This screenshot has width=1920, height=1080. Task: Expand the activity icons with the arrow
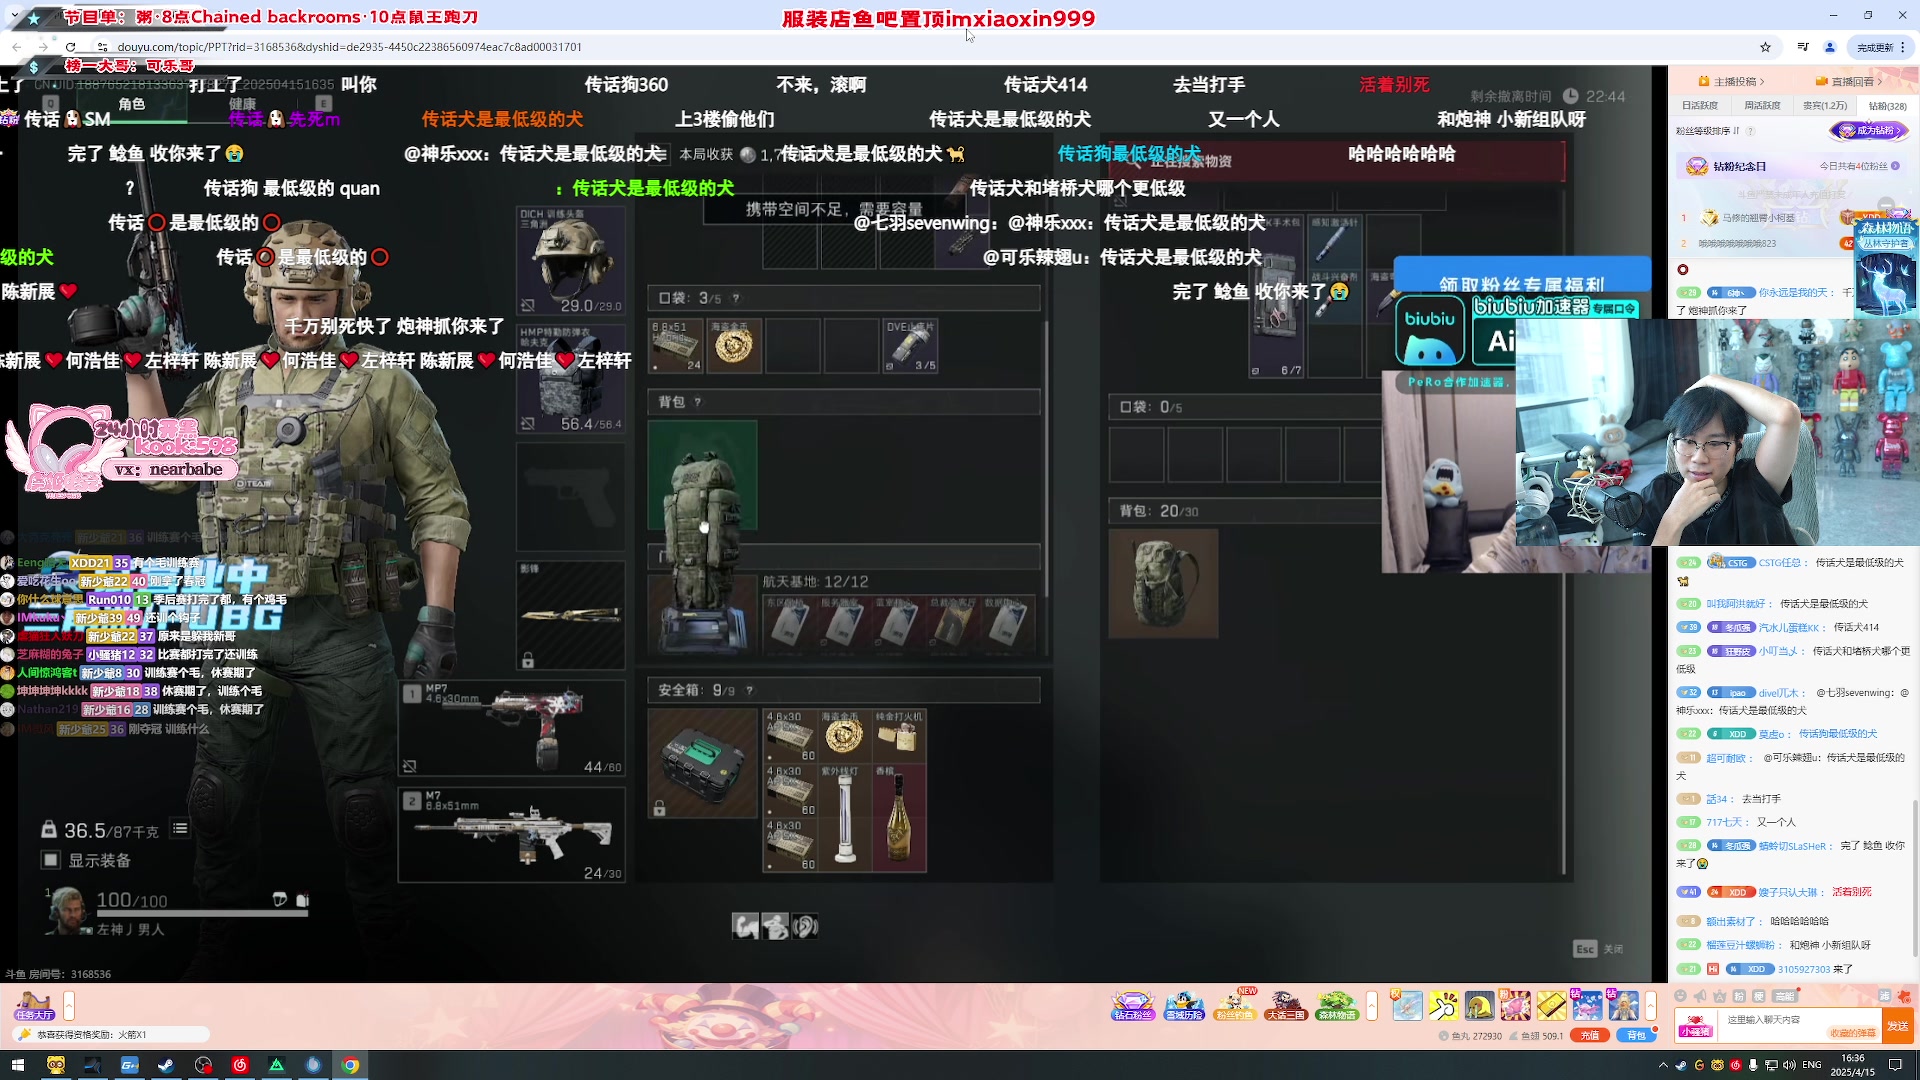pos(1372,1005)
